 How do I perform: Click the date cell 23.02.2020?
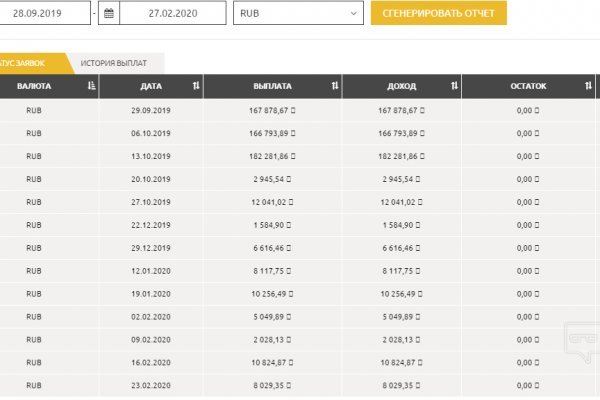[152, 384]
